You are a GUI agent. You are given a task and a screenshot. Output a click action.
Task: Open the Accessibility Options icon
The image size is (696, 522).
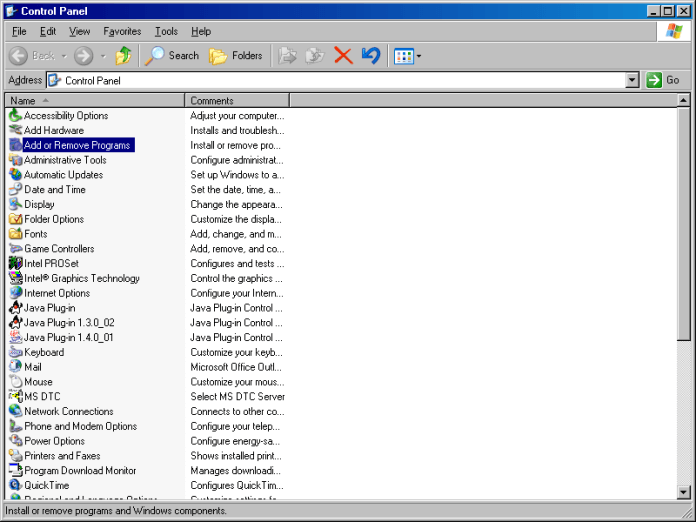point(16,115)
